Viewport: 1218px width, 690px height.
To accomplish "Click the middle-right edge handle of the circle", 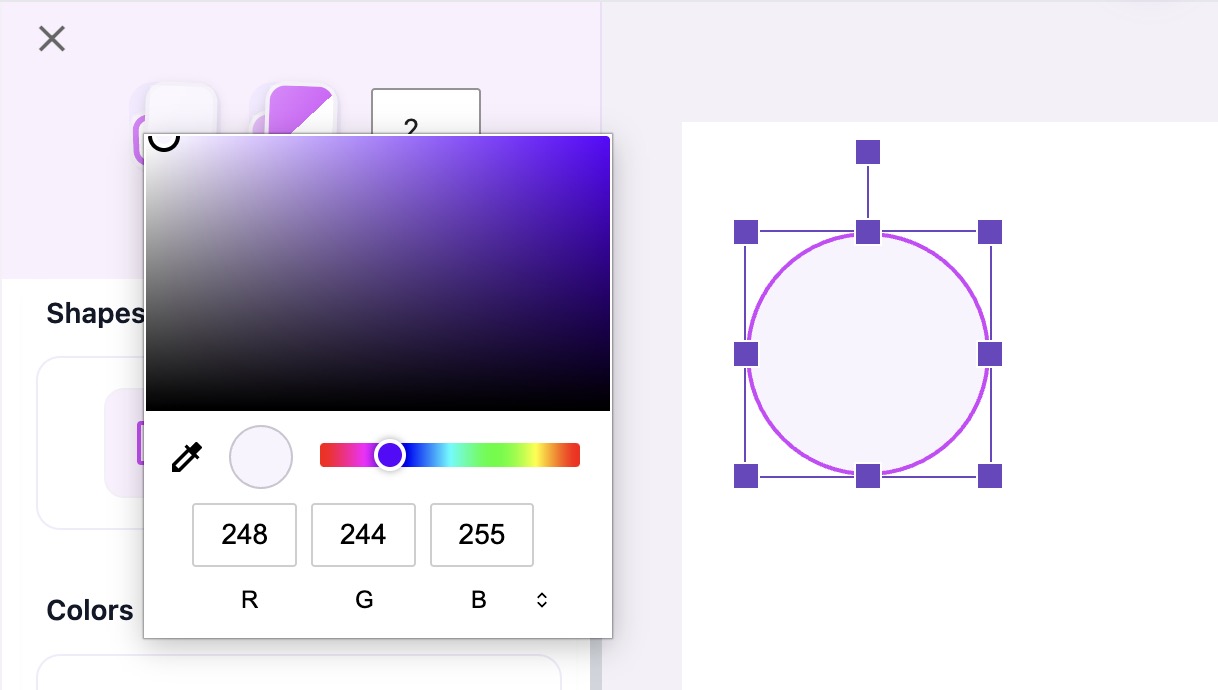I will coord(990,354).
